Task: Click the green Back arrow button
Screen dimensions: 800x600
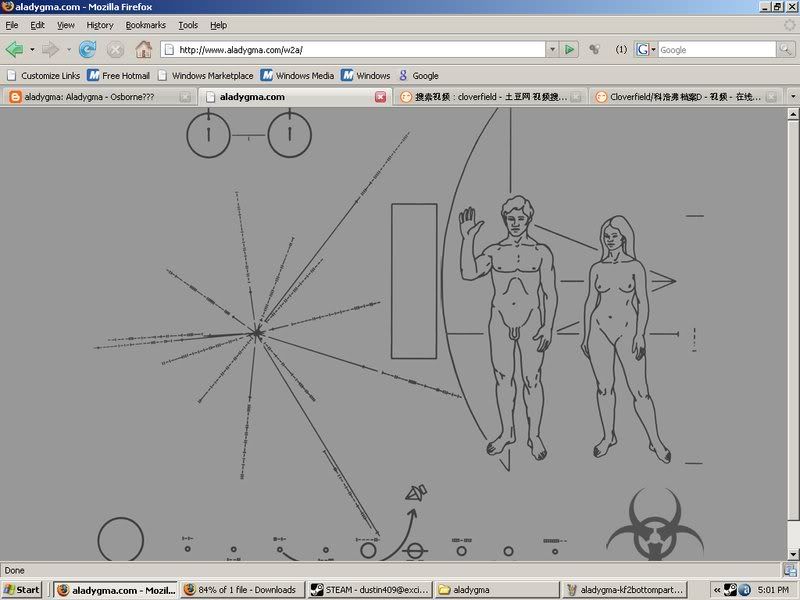Action: point(14,49)
